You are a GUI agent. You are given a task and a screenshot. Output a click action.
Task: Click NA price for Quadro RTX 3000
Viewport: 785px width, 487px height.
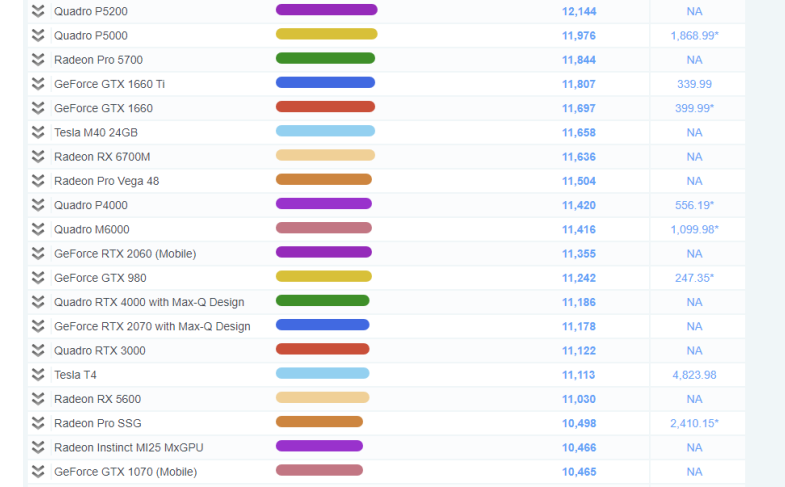[694, 351]
